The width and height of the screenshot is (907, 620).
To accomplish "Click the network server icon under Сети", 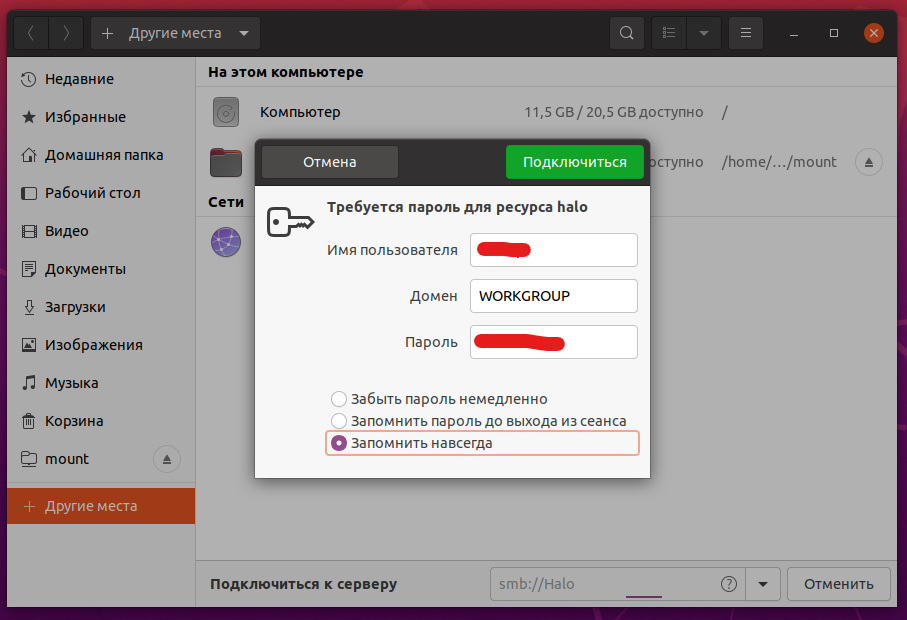I will click(226, 242).
